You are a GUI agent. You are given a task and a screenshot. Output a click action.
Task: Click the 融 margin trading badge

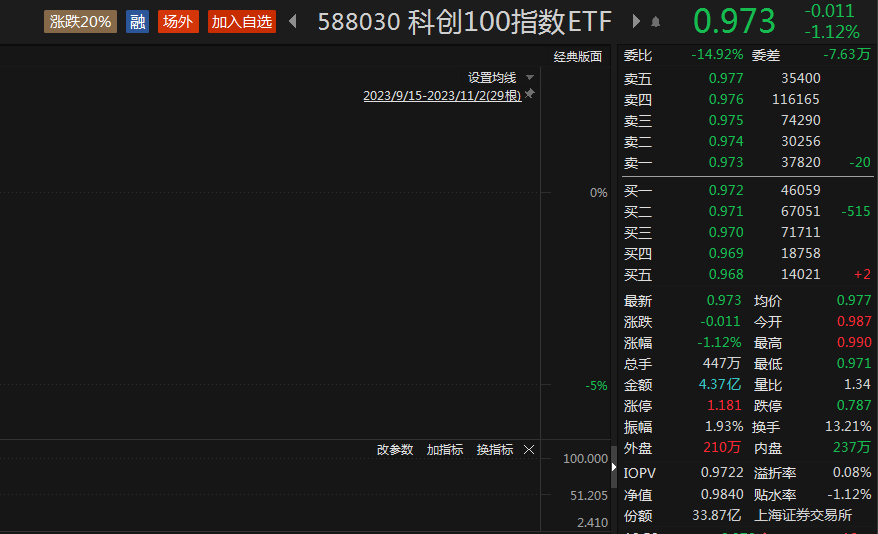[x=137, y=22]
